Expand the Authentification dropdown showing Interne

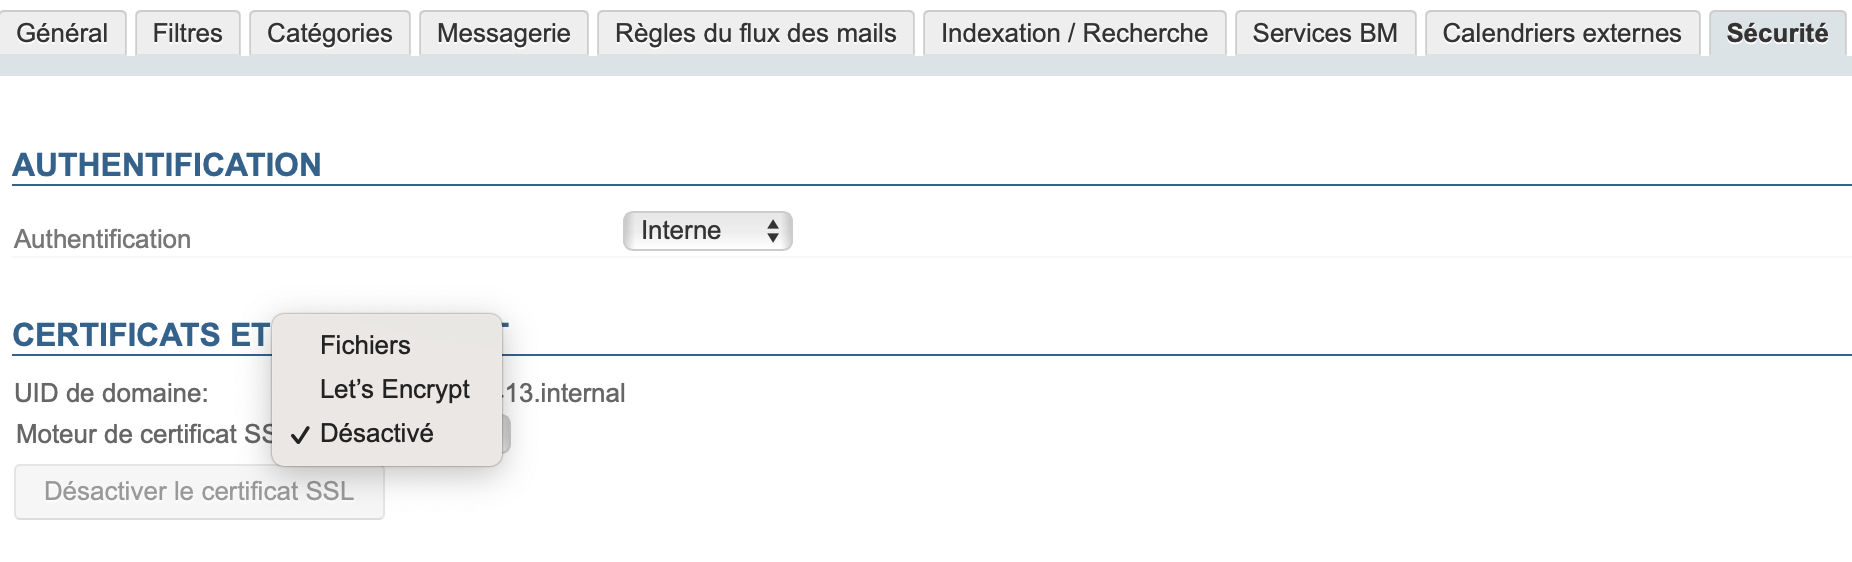707,231
